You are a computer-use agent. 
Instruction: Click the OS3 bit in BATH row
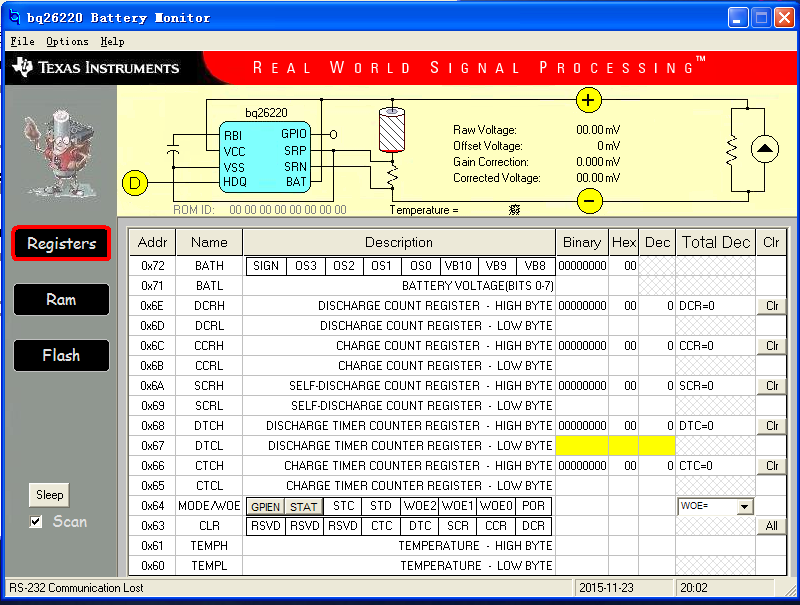(x=305, y=266)
